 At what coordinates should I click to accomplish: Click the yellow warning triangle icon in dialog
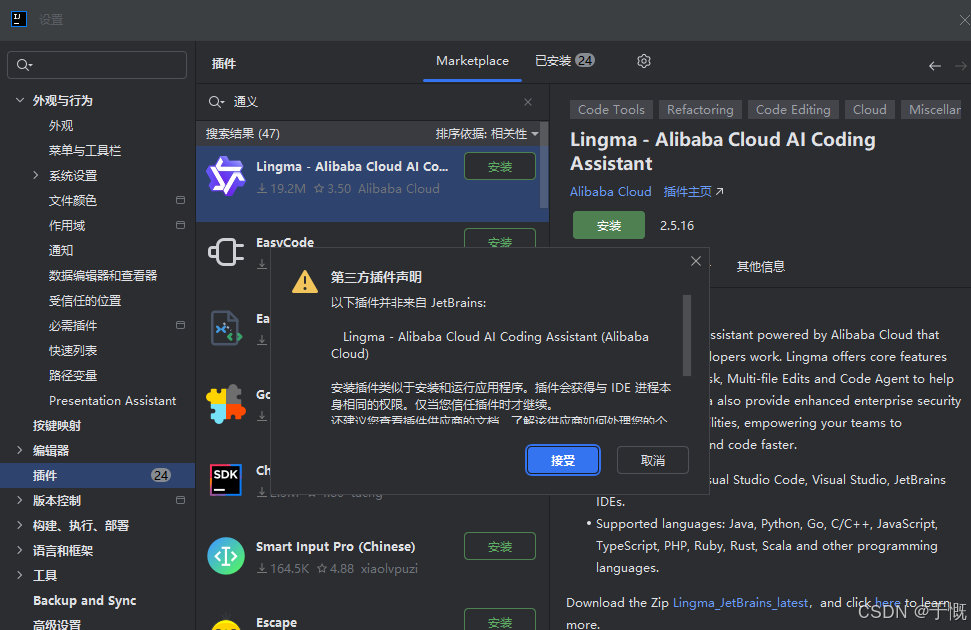pos(305,281)
